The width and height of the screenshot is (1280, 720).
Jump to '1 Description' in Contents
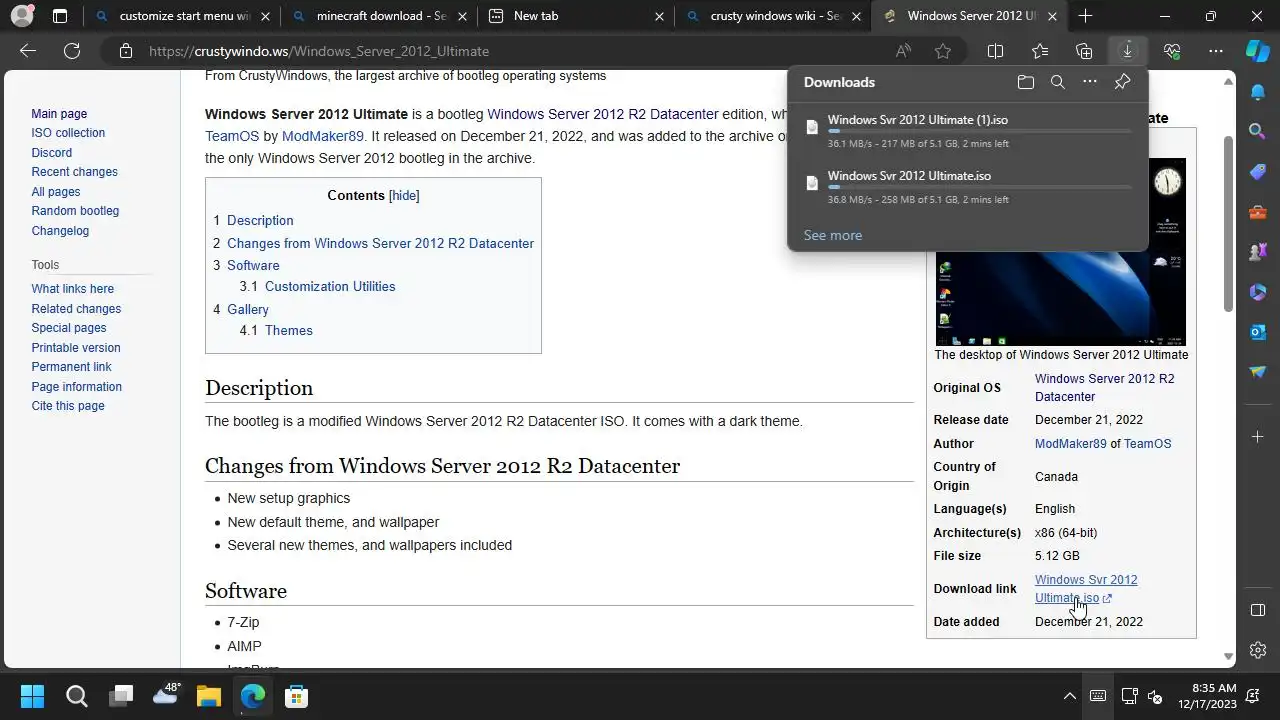click(253, 220)
